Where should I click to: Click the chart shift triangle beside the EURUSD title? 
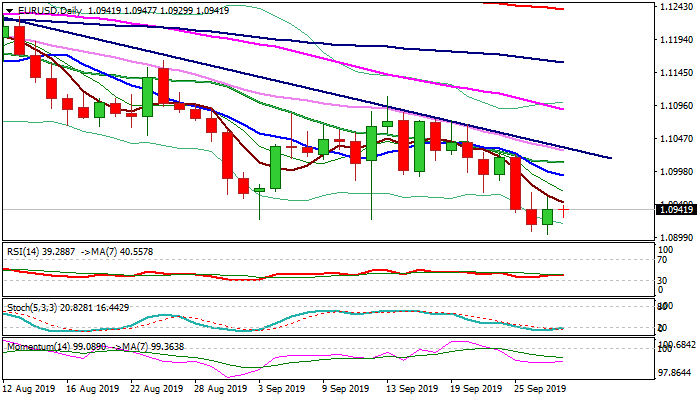7,10
